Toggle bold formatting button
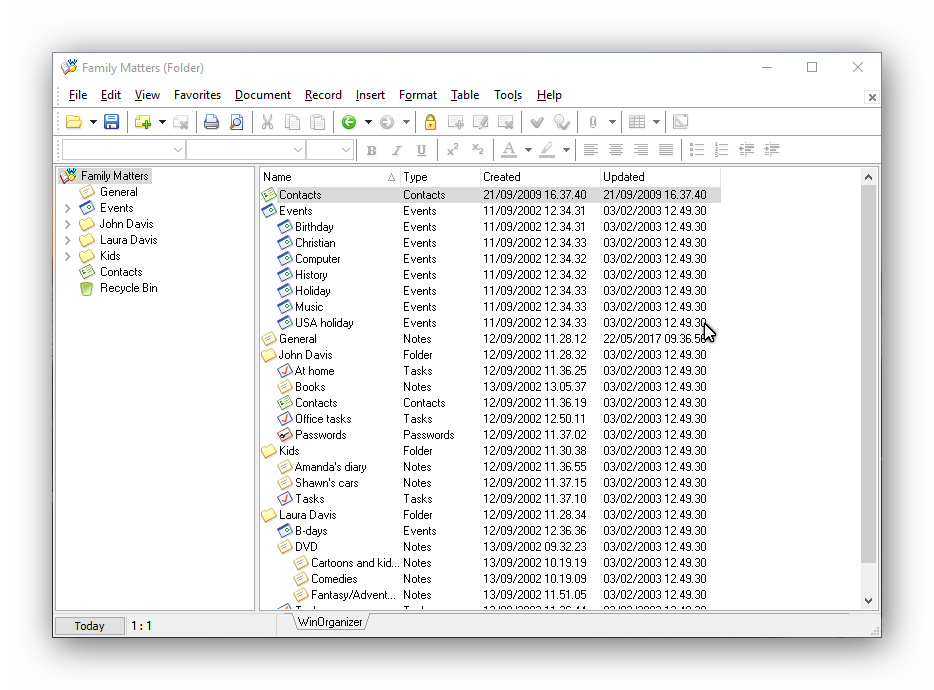 [372, 150]
